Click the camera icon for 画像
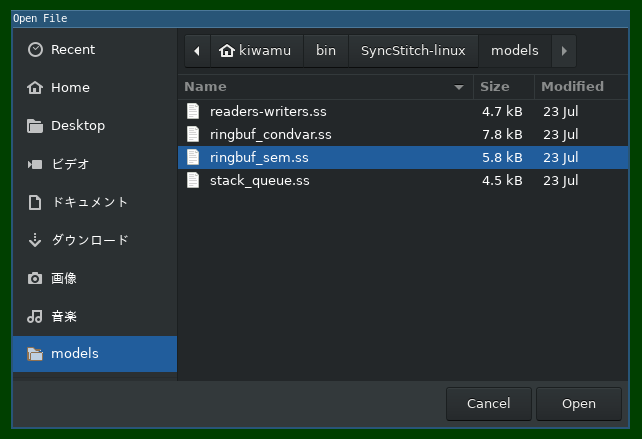642x439 pixels. tap(36, 278)
